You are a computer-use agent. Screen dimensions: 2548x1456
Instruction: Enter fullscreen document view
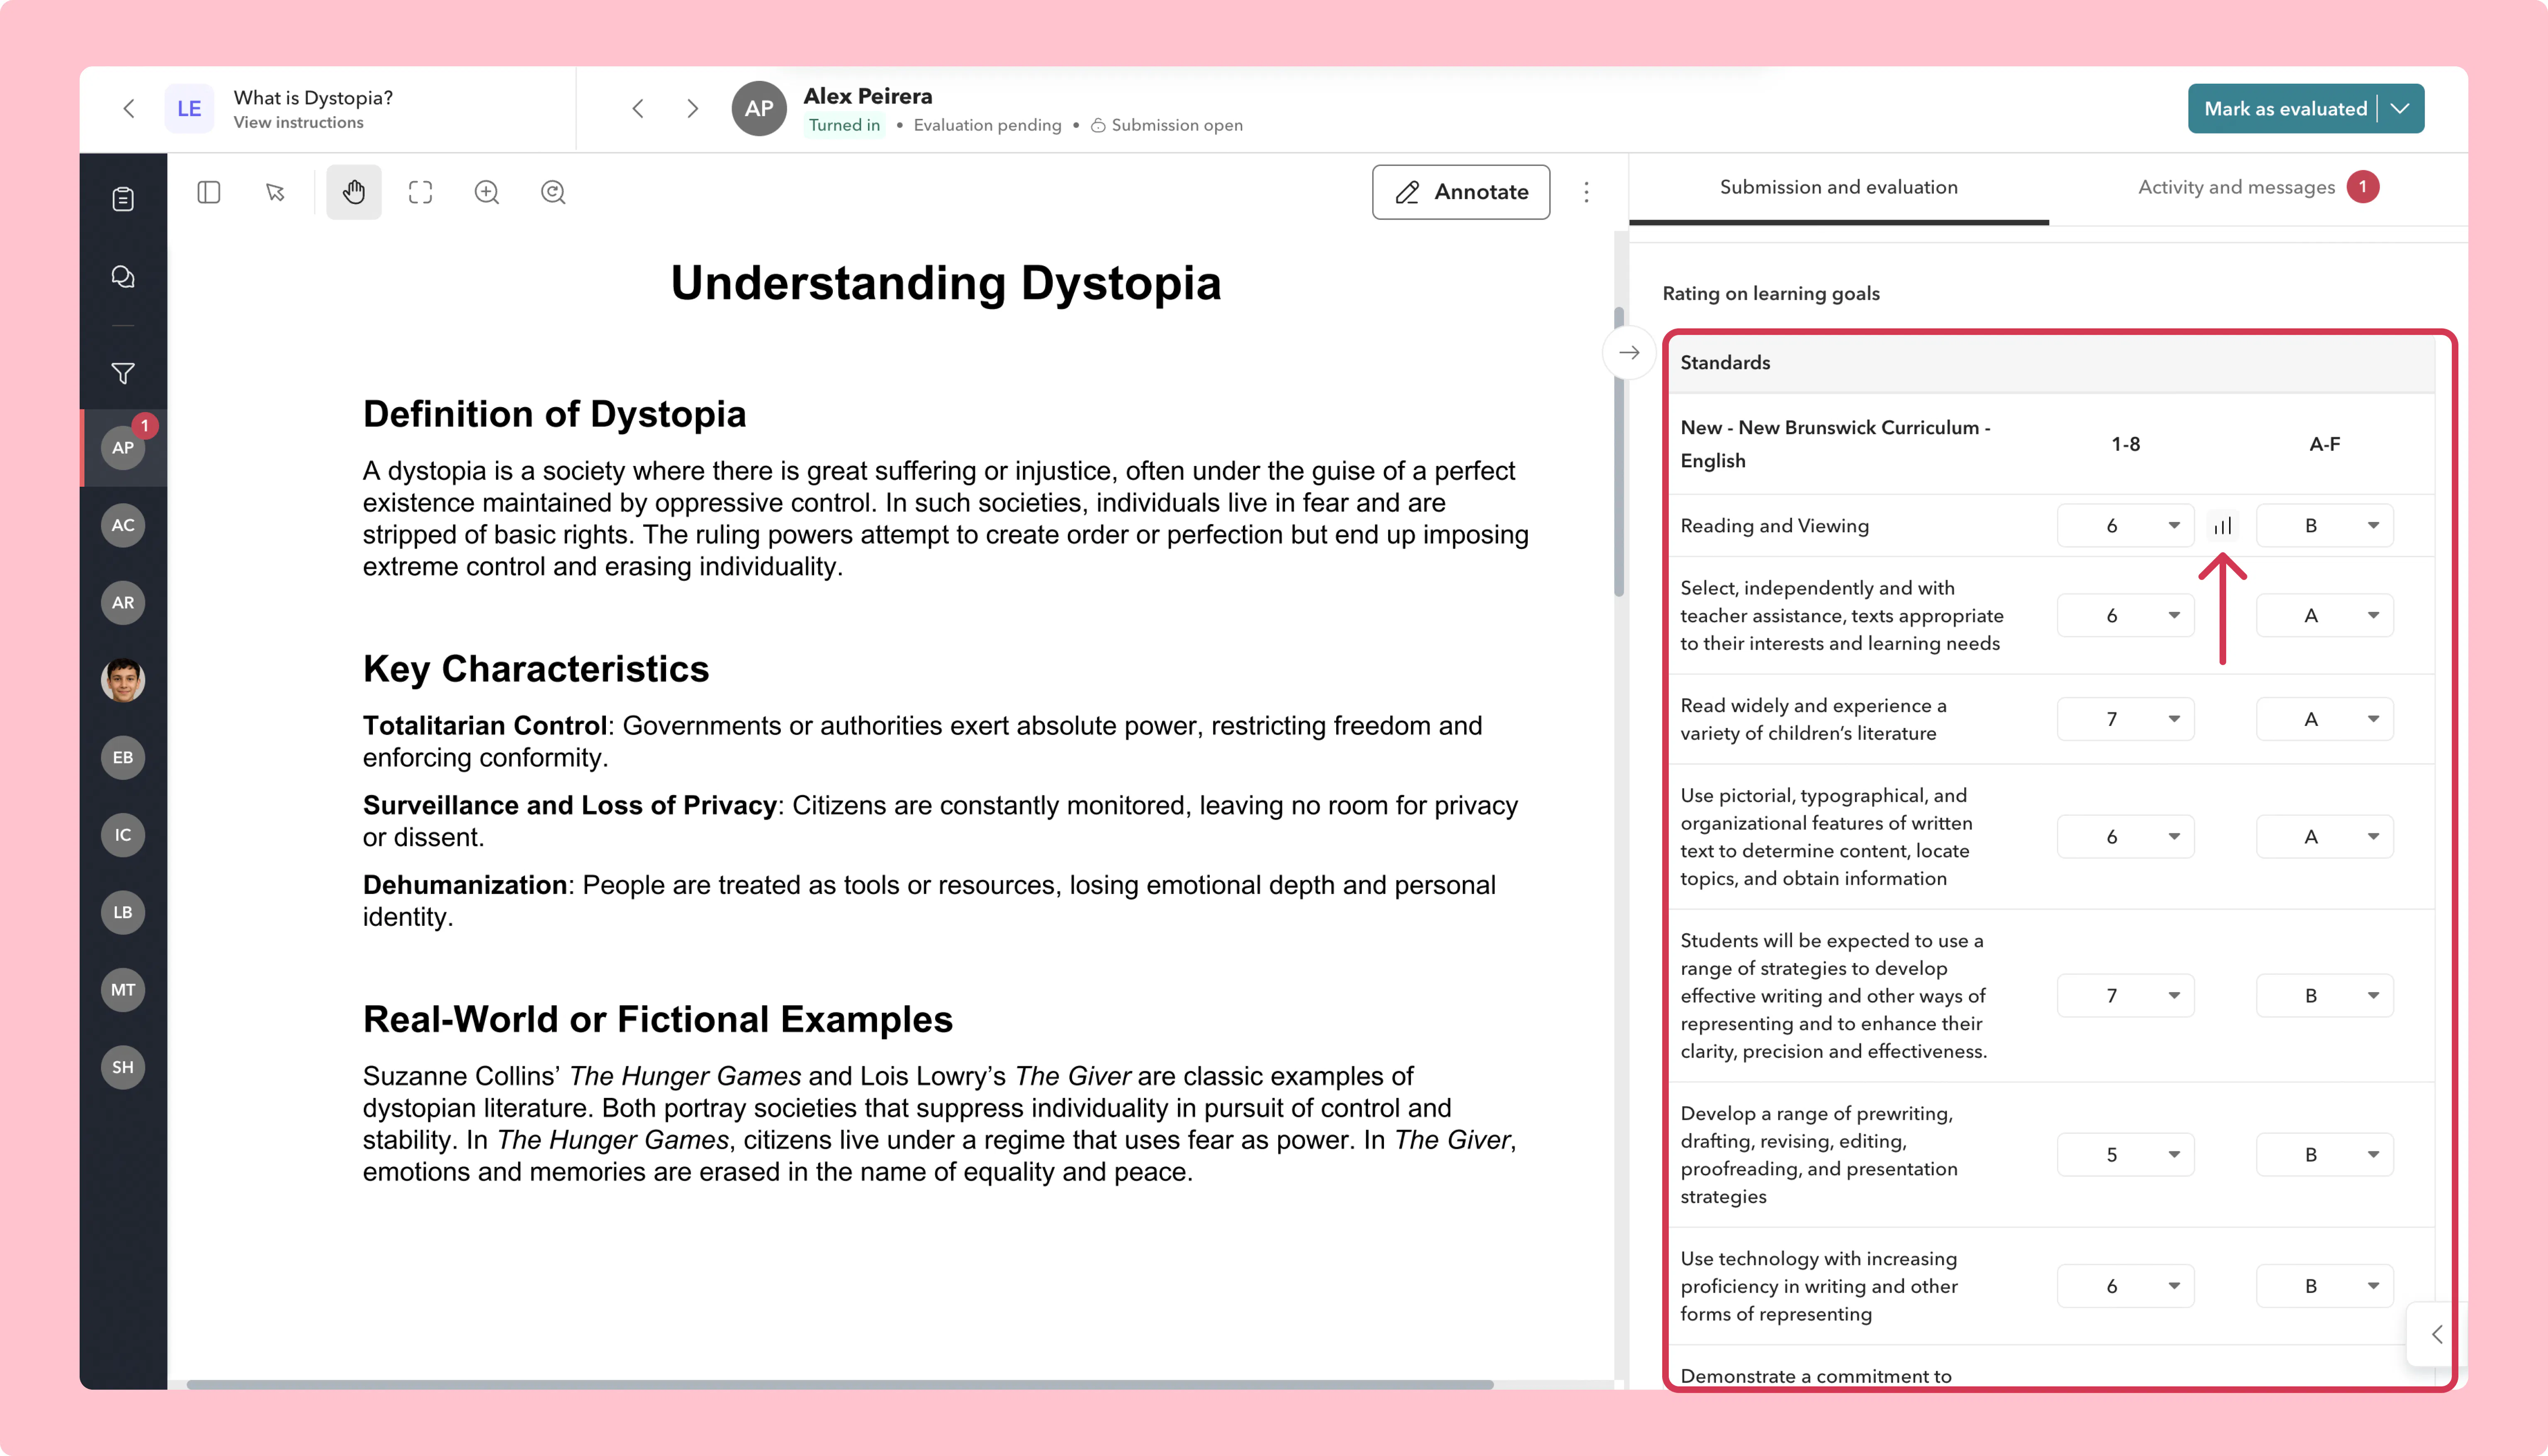coord(421,192)
